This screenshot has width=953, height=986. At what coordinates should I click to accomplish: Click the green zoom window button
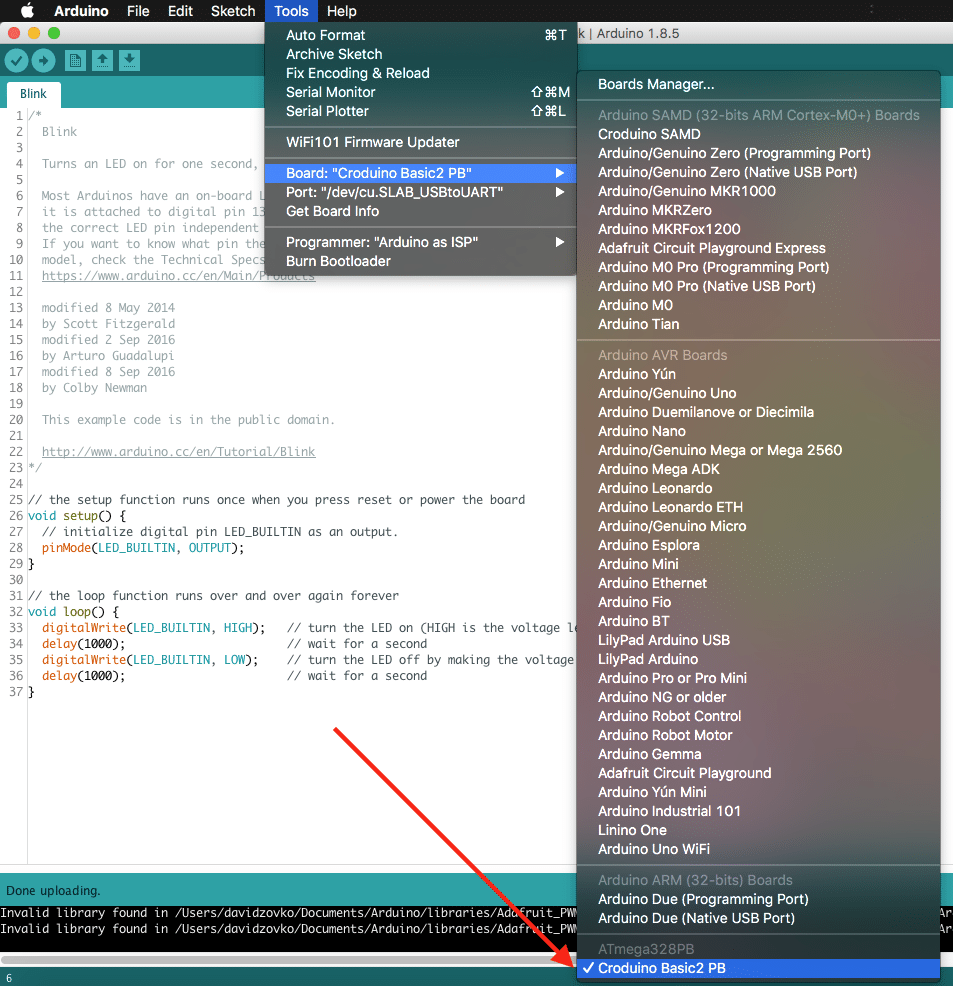54,33
